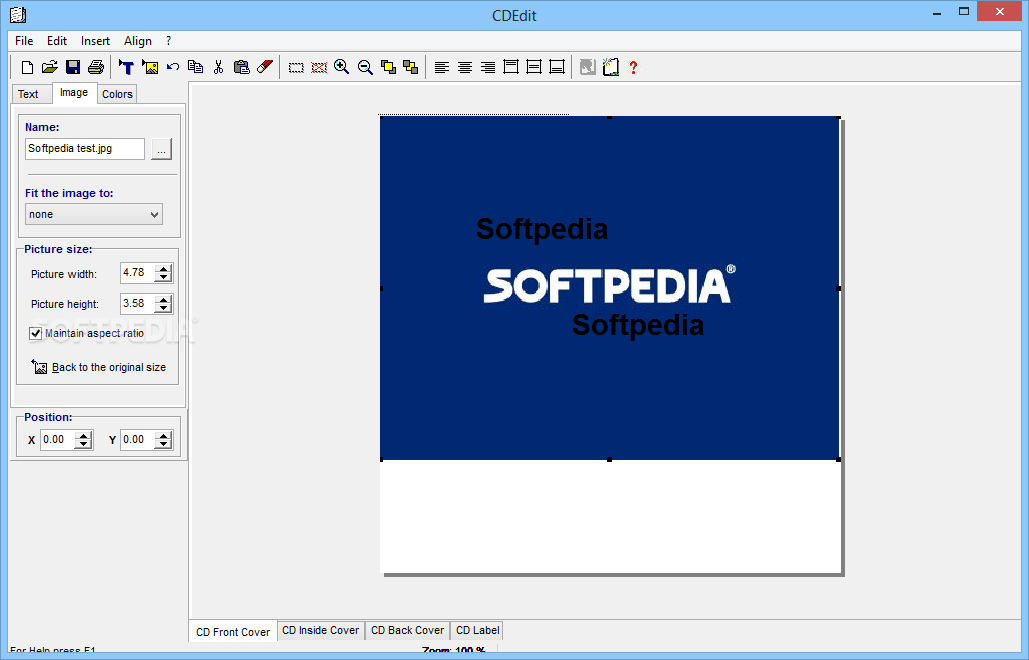Image resolution: width=1029 pixels, height=660 pixels.
Task: Expand the Fit the image to dropdown
Action: [154, 215]
